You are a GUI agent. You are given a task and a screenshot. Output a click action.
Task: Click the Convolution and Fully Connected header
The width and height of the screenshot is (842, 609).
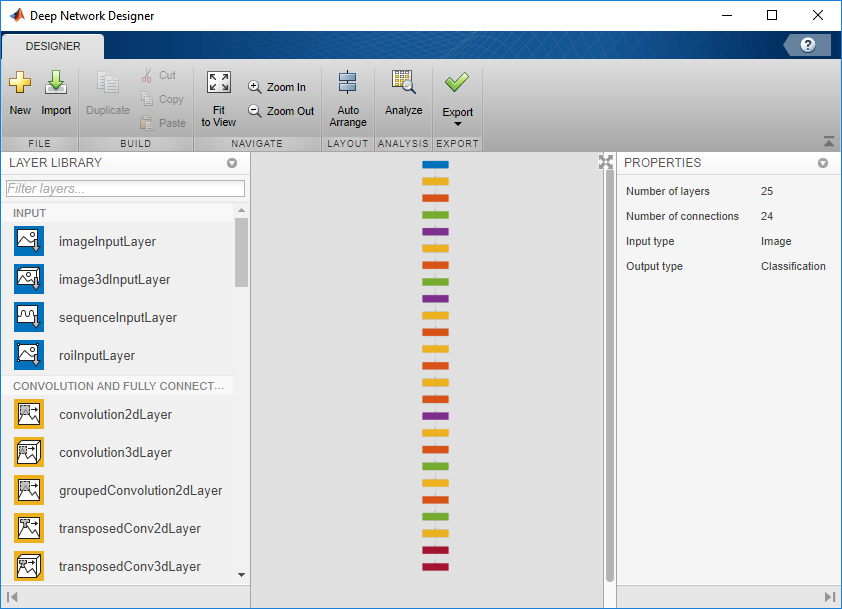pos(118,386)
